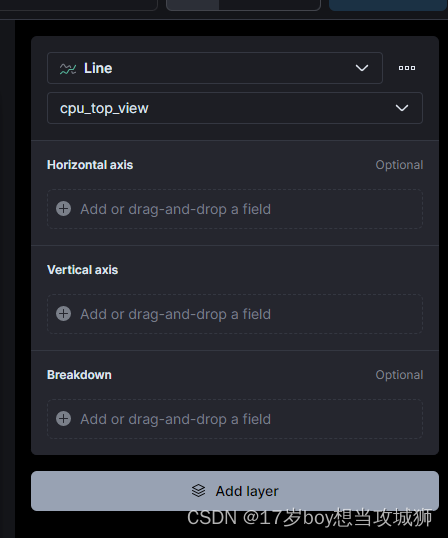Add a field to the Horizontal axis

pyautogui.click(x=235, y=209)
